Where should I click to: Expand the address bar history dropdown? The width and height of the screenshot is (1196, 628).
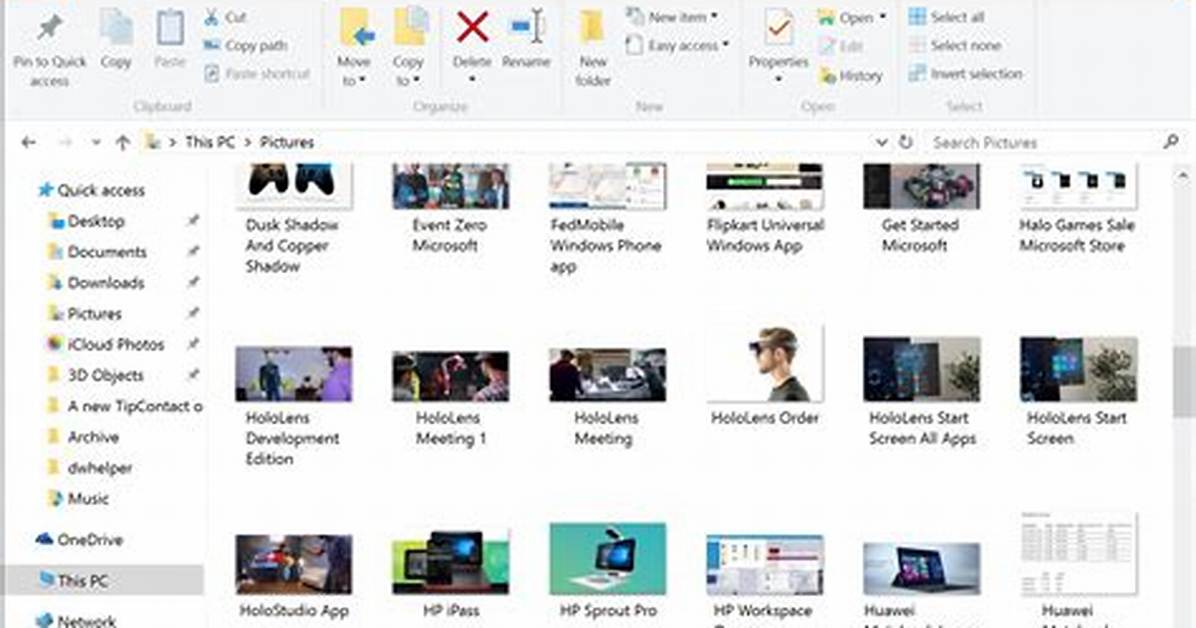[881, 143]
